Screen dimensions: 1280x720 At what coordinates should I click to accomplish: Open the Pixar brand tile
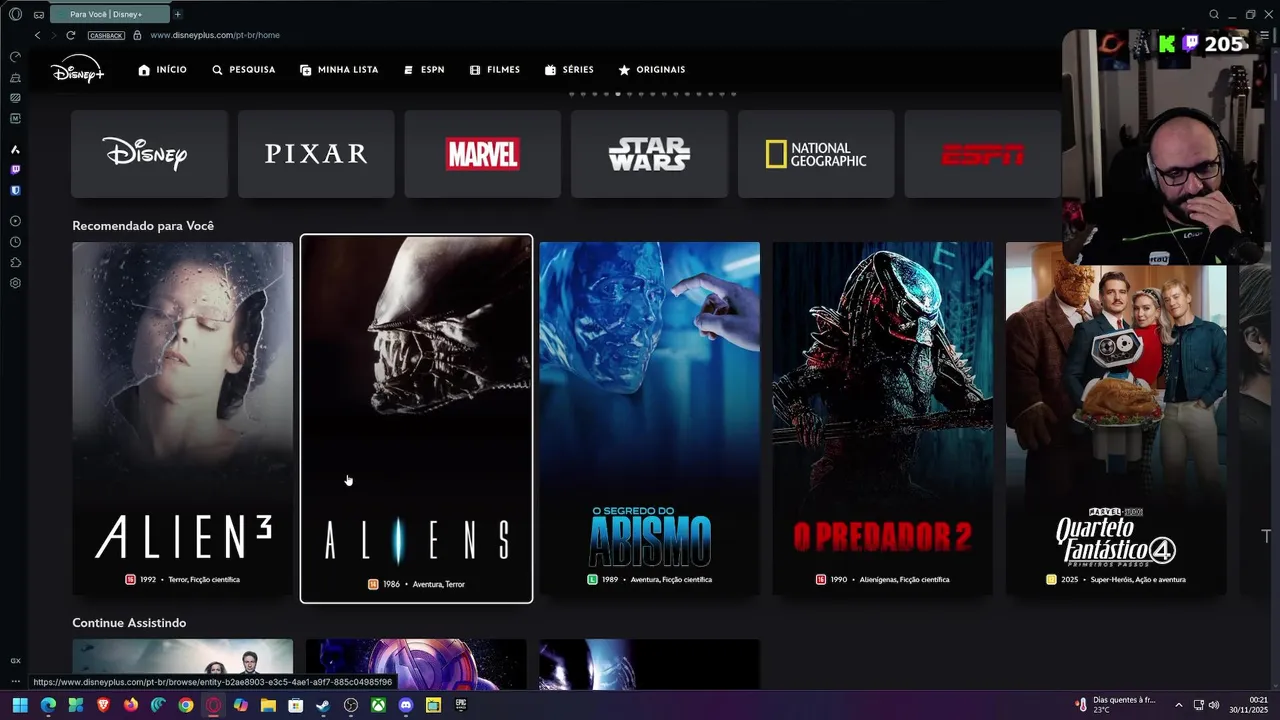point(316,154)
